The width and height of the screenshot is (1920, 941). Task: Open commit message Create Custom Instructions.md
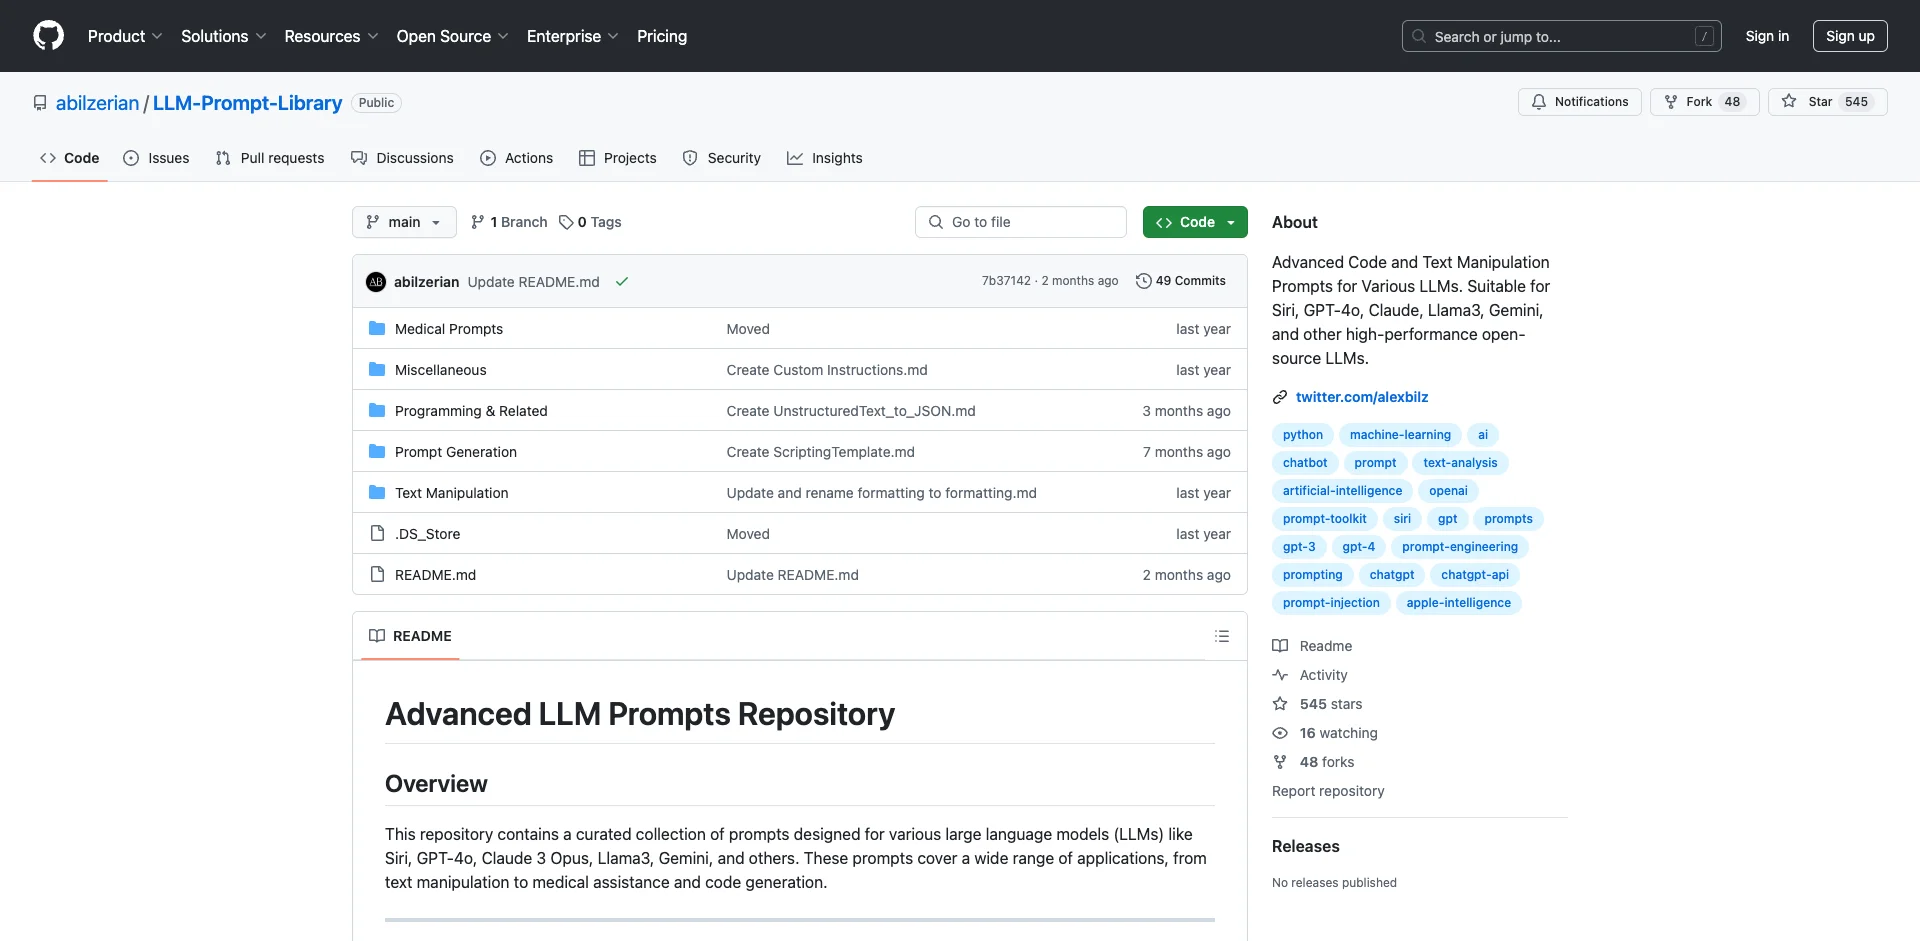pos(827,370)
